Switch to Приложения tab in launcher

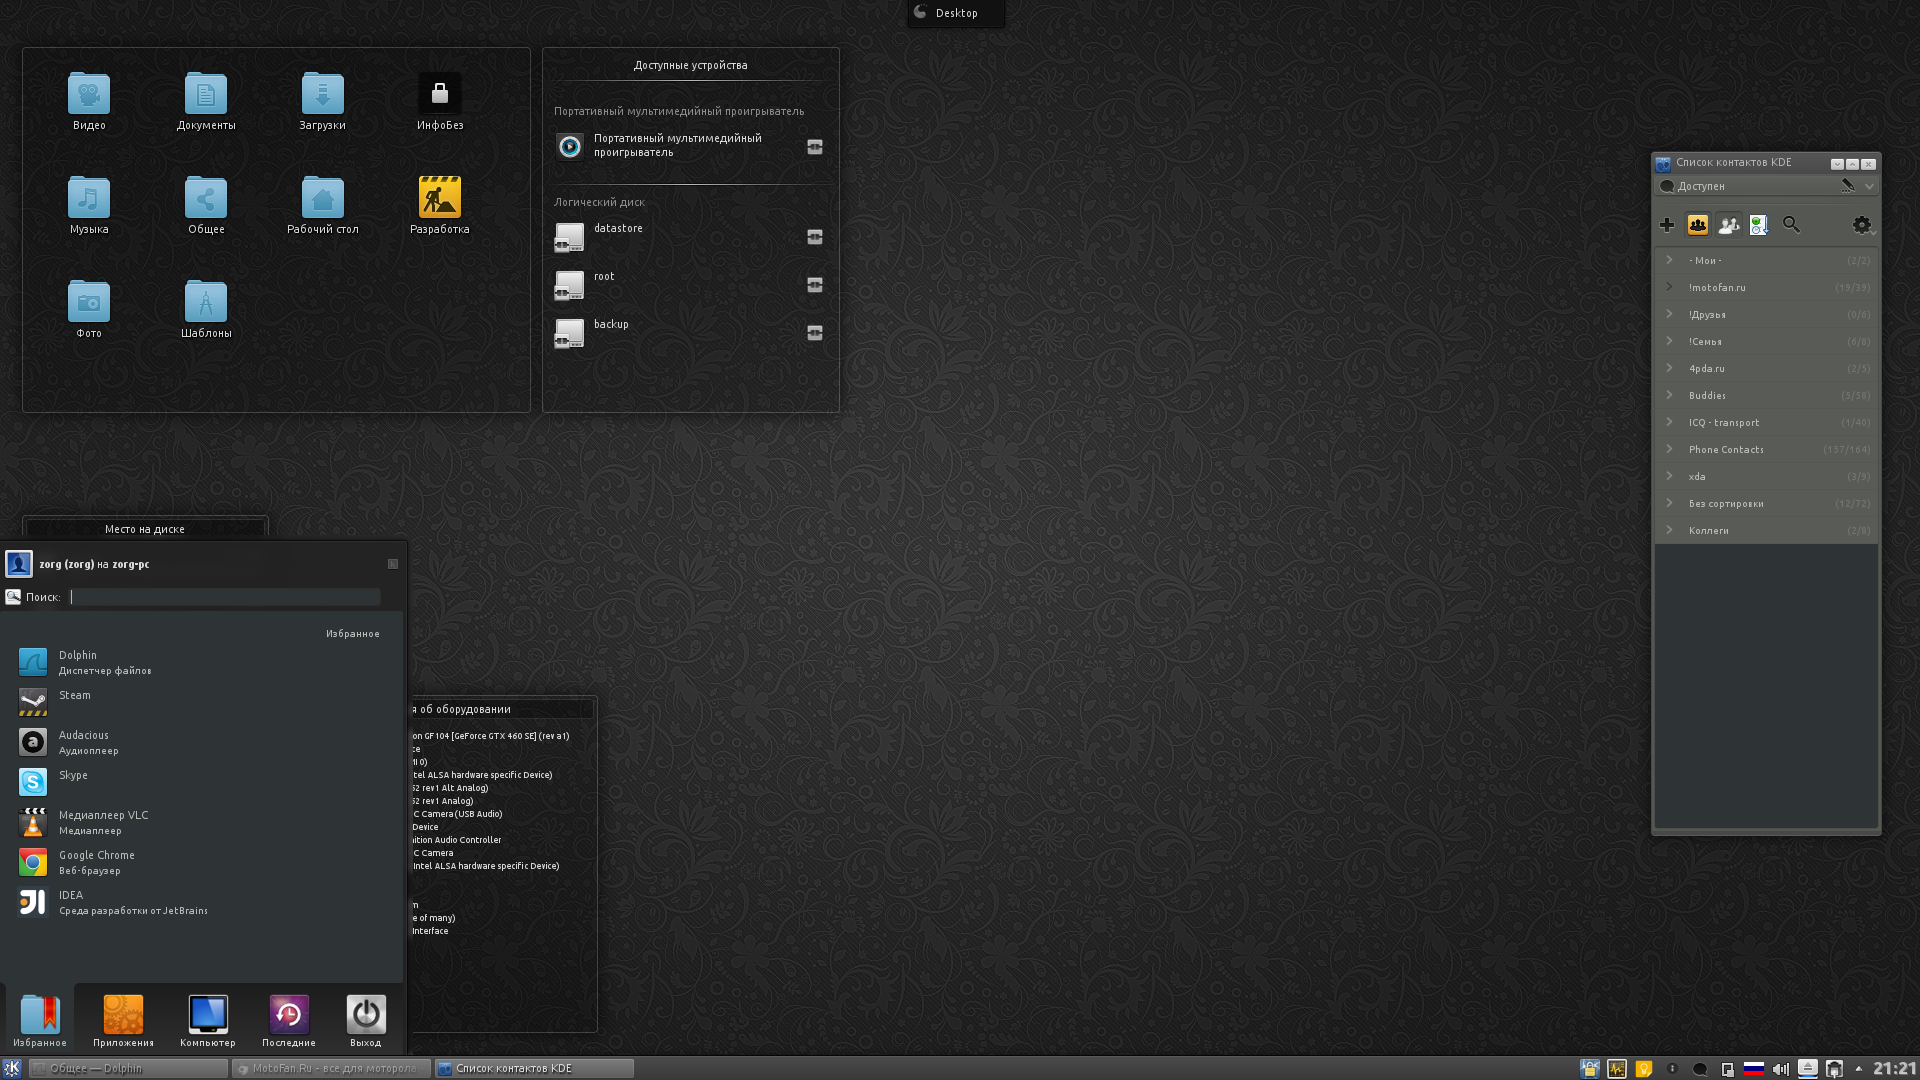pos(124,1020)
